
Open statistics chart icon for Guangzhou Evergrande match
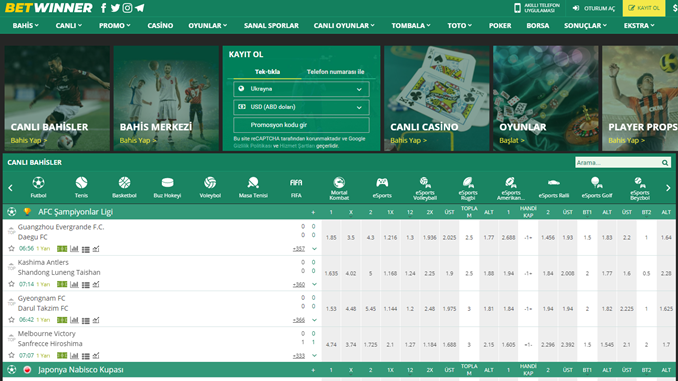(x=74, y=249)
